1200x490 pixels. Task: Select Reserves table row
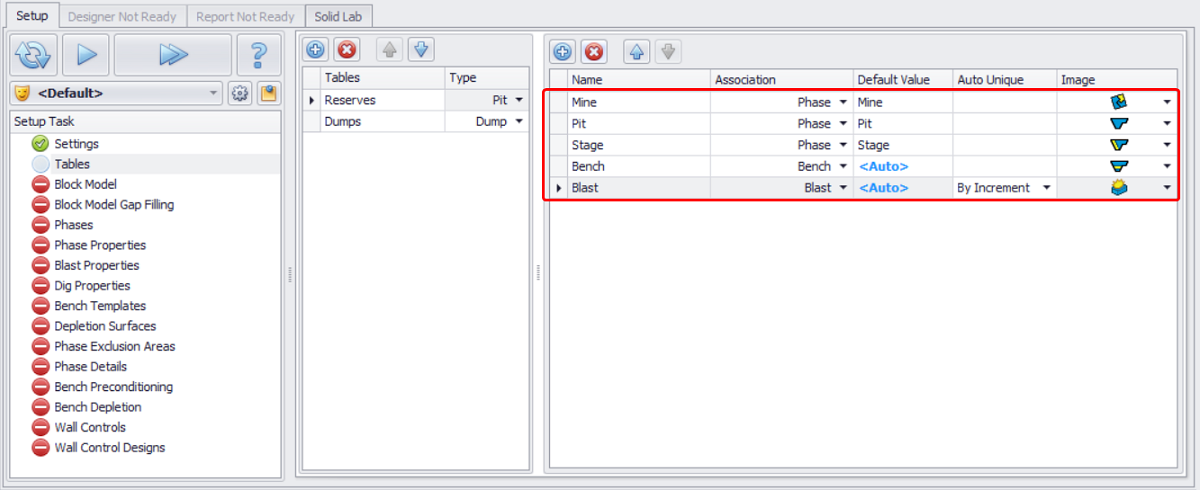416,100
